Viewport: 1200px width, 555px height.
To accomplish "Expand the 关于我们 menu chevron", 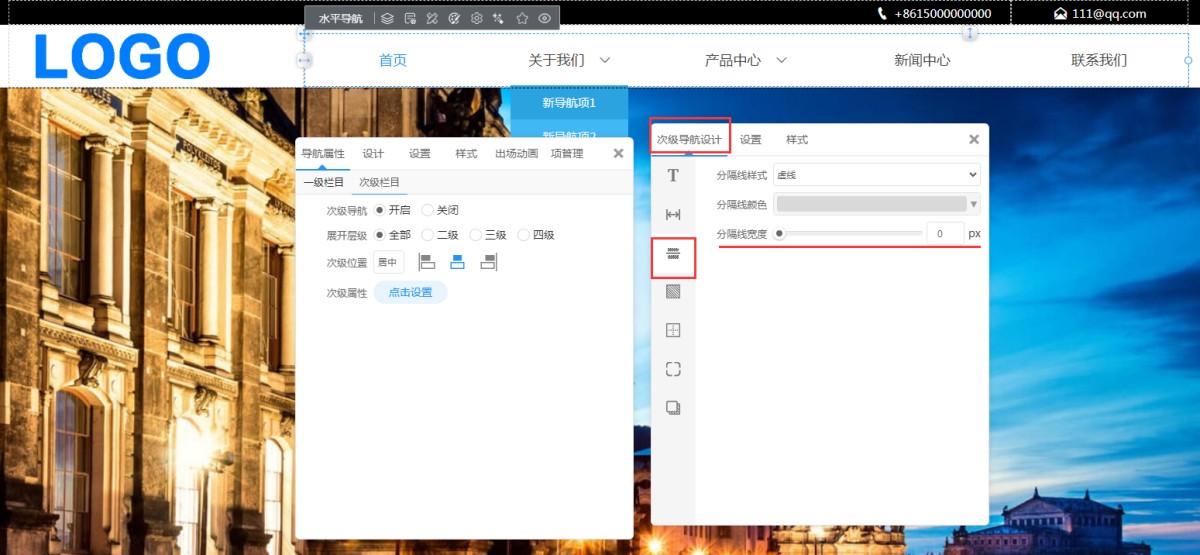I will (606, 60).
